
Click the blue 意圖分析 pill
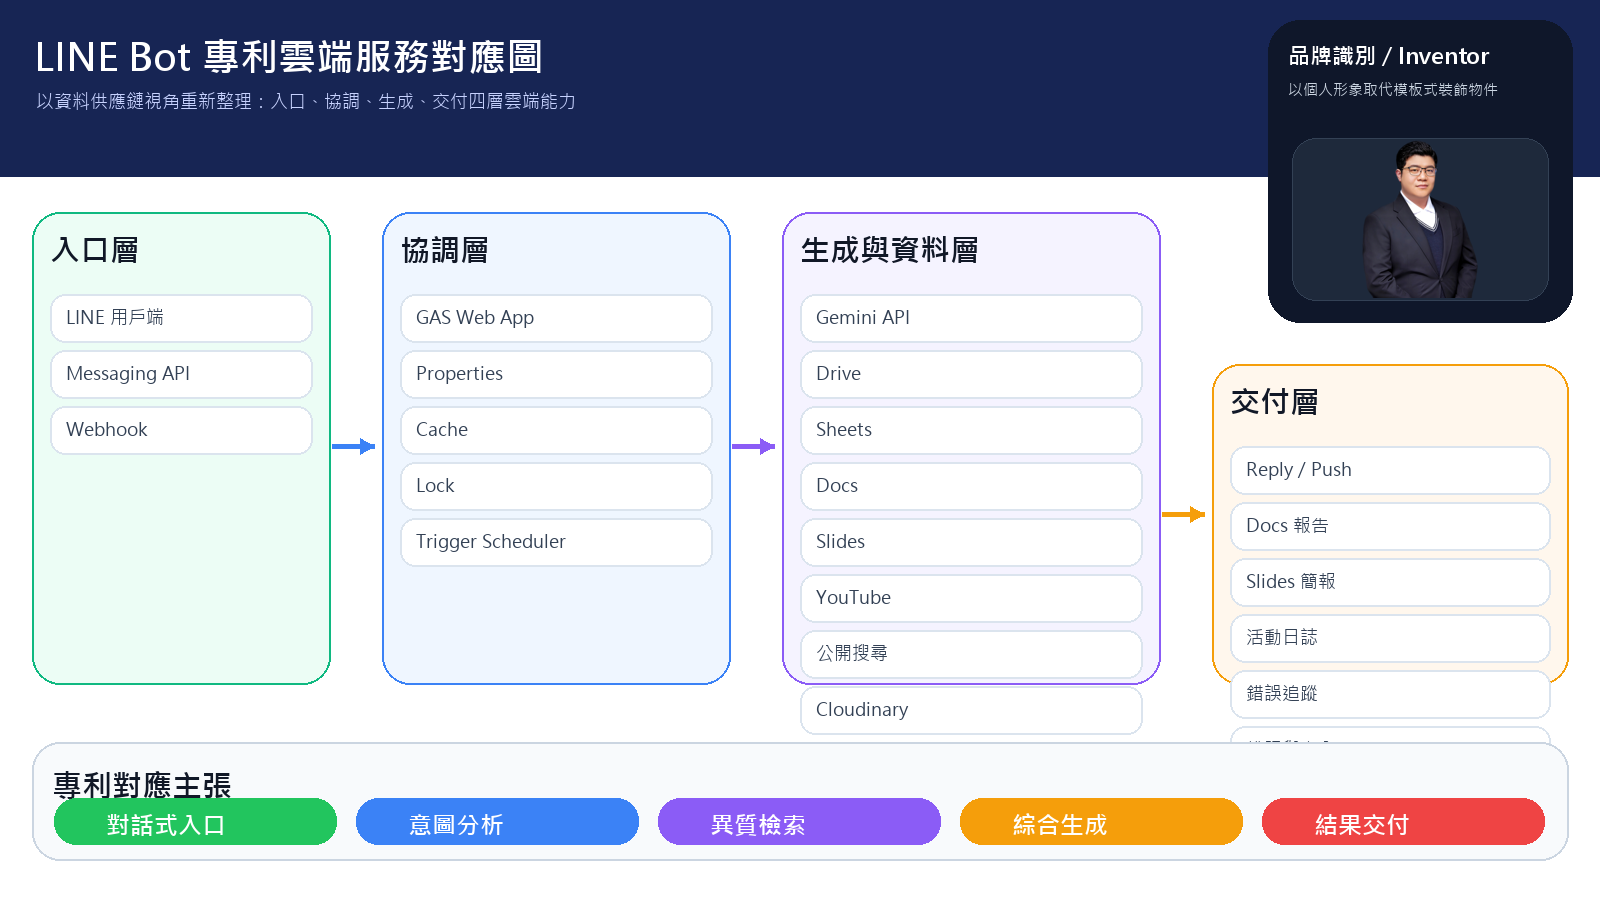coord(497,822)
